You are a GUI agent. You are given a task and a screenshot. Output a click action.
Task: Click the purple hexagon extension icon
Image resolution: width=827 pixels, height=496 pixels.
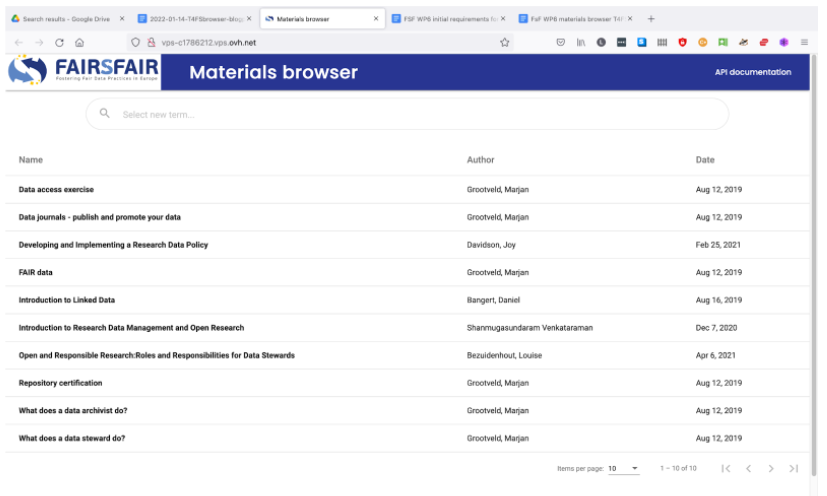(x=784, y=42)
